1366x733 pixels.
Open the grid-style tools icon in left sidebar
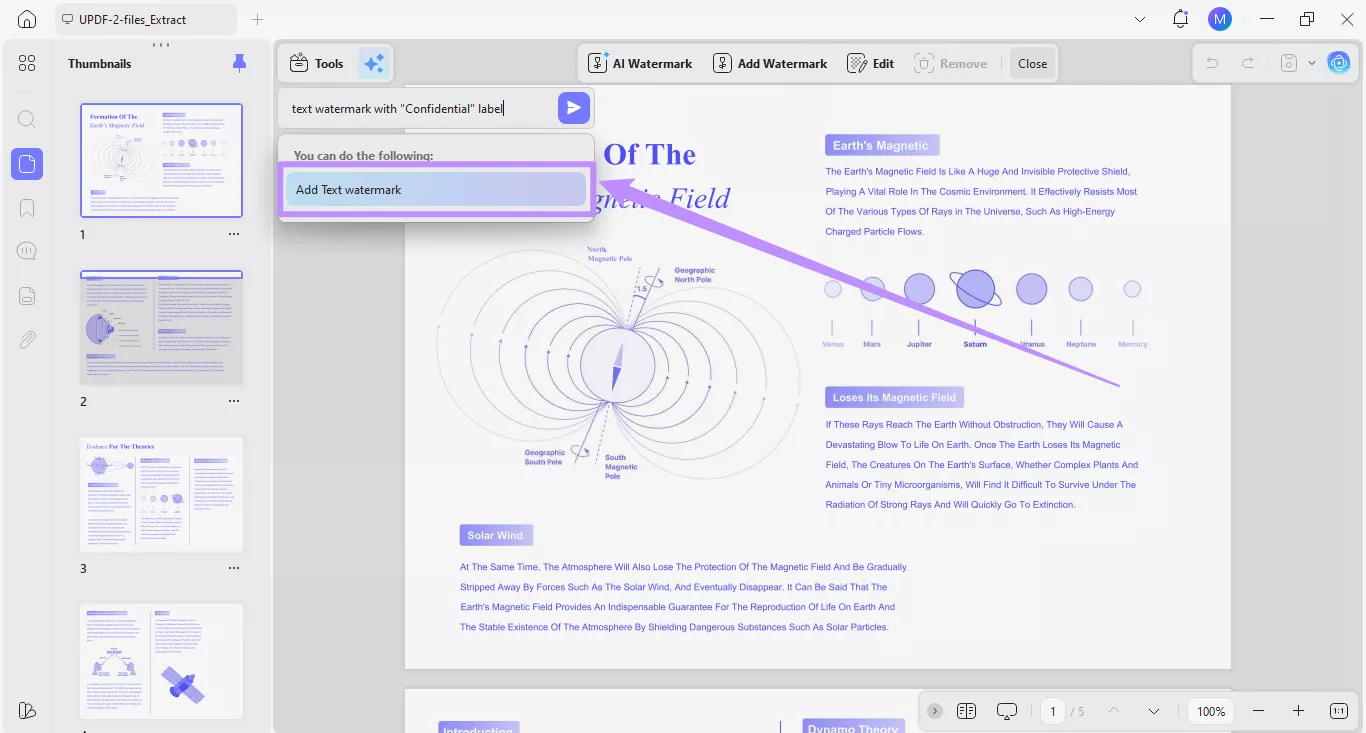[x=27, y=63]
